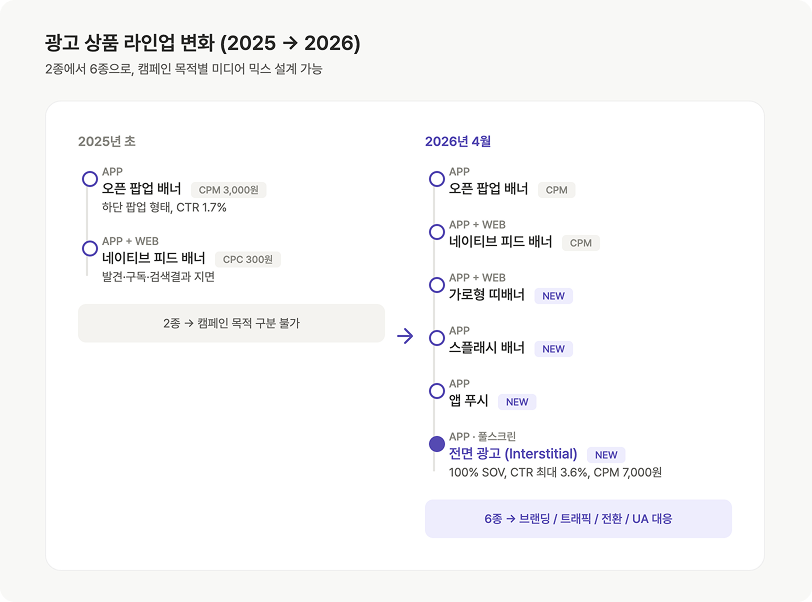Click the 2종 → 캠페인 목적 구분 불가 box
Image resolution: width=812 pixels, height=602 pixels.
click(x=231, y=323)
